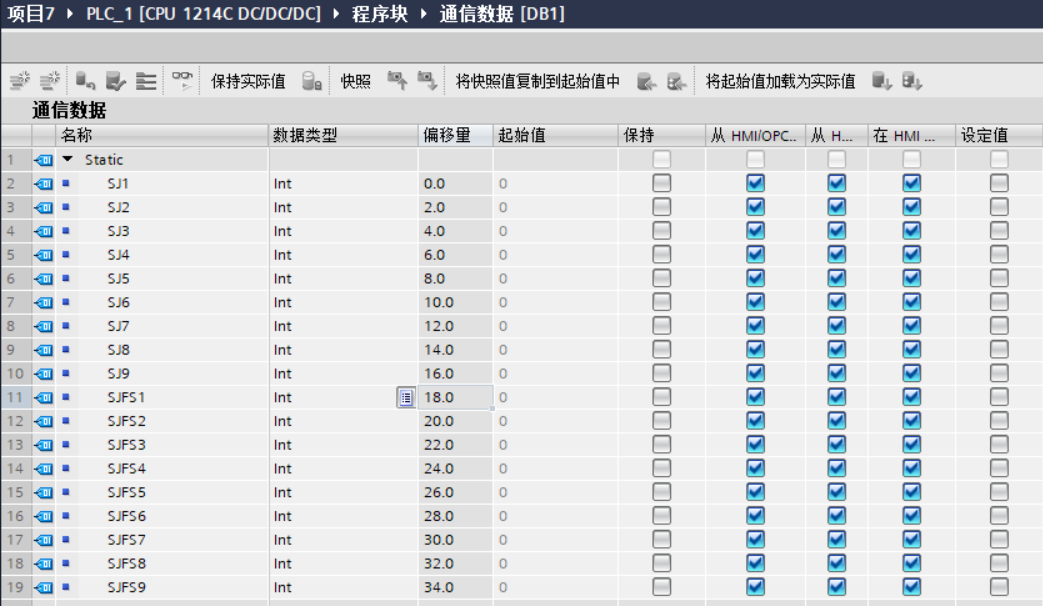The width and height of the screenshot is (1043, 606).
Task: Click second icon after 将起始值加载为实际值
Action: coord(911,81)
